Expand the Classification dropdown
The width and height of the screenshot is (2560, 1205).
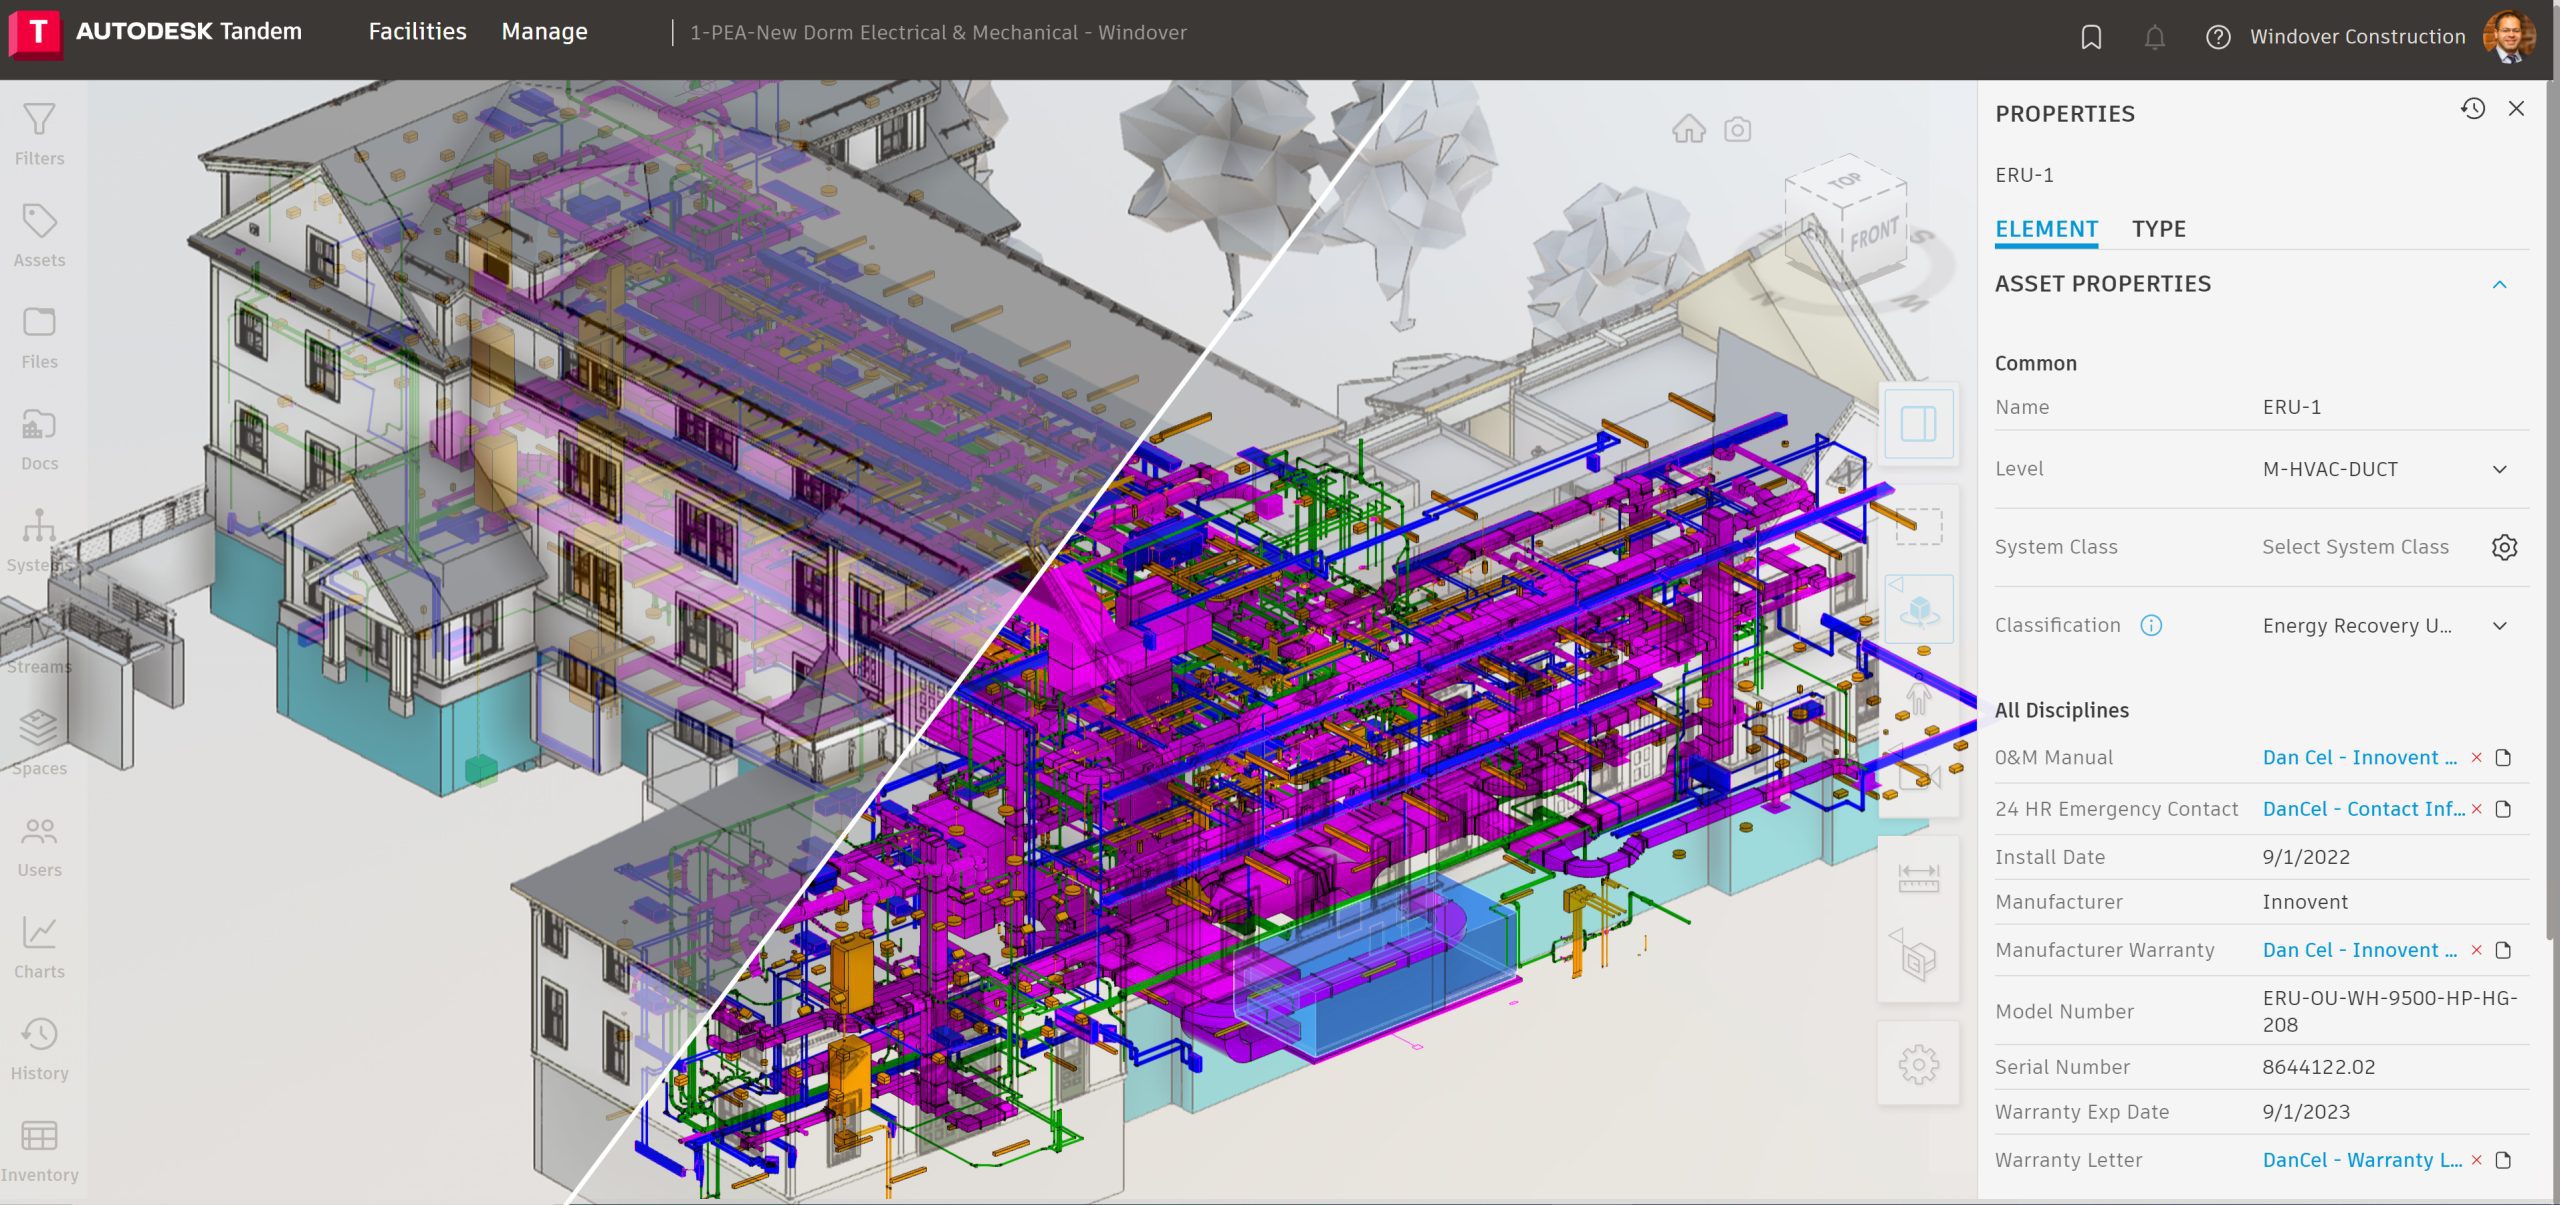(x=2500, y=625)
